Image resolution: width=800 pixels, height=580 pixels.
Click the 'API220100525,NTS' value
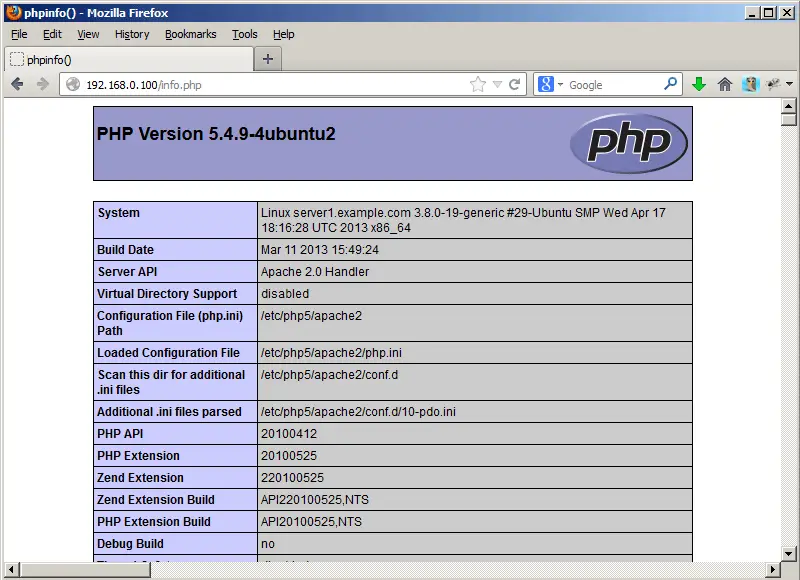click(315, 499)
